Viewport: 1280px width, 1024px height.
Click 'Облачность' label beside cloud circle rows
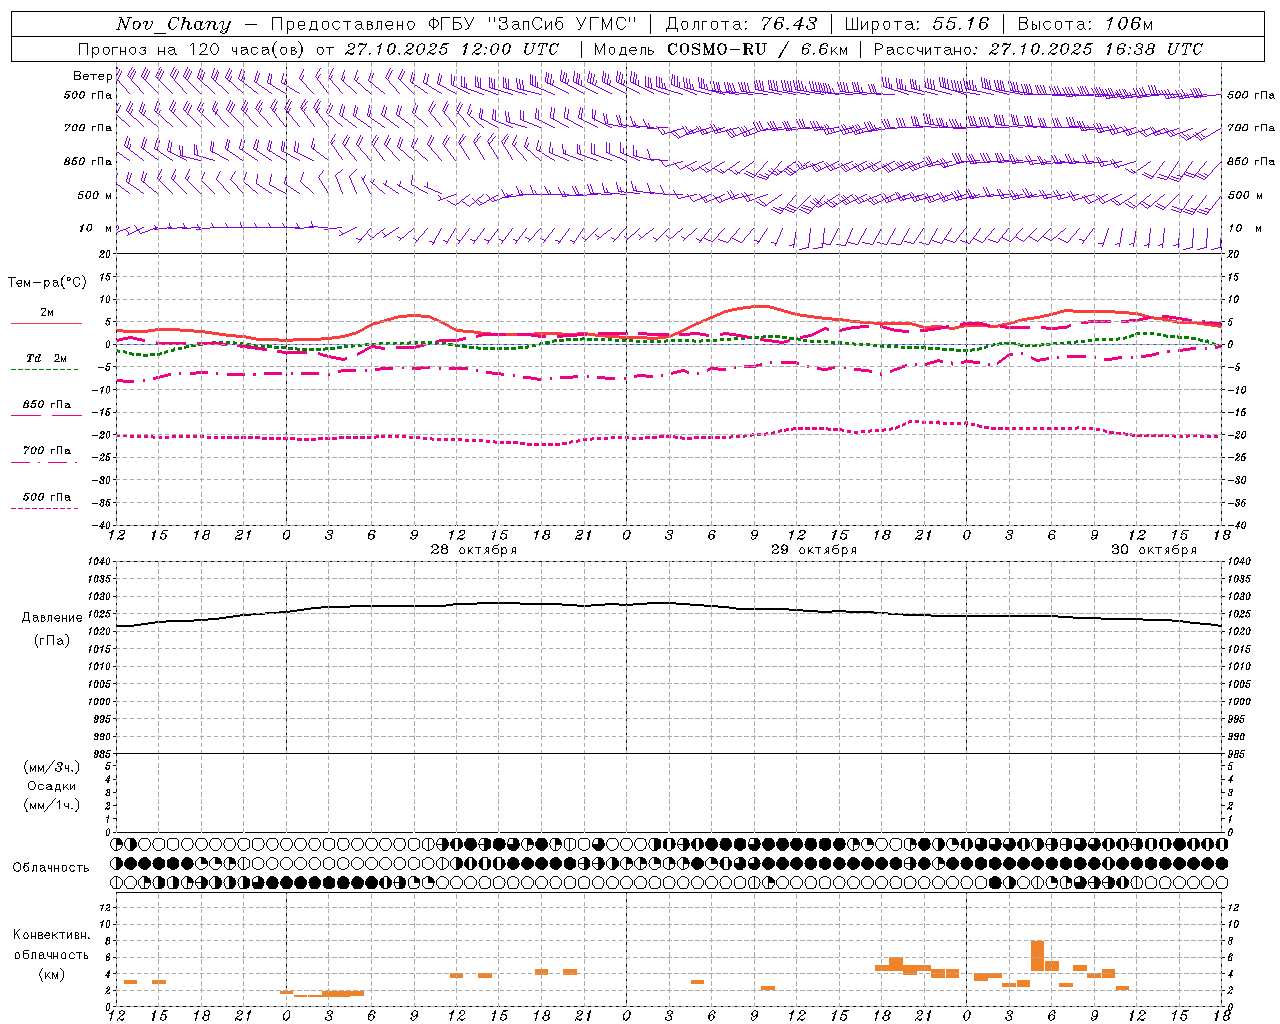point(51,868)
